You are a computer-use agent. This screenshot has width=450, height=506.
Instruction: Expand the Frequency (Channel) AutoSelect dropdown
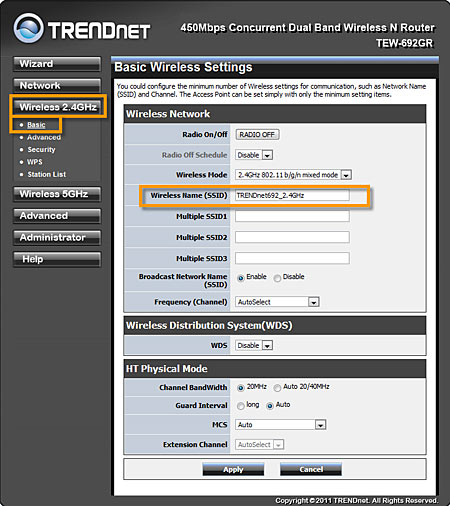click(277, 302)
